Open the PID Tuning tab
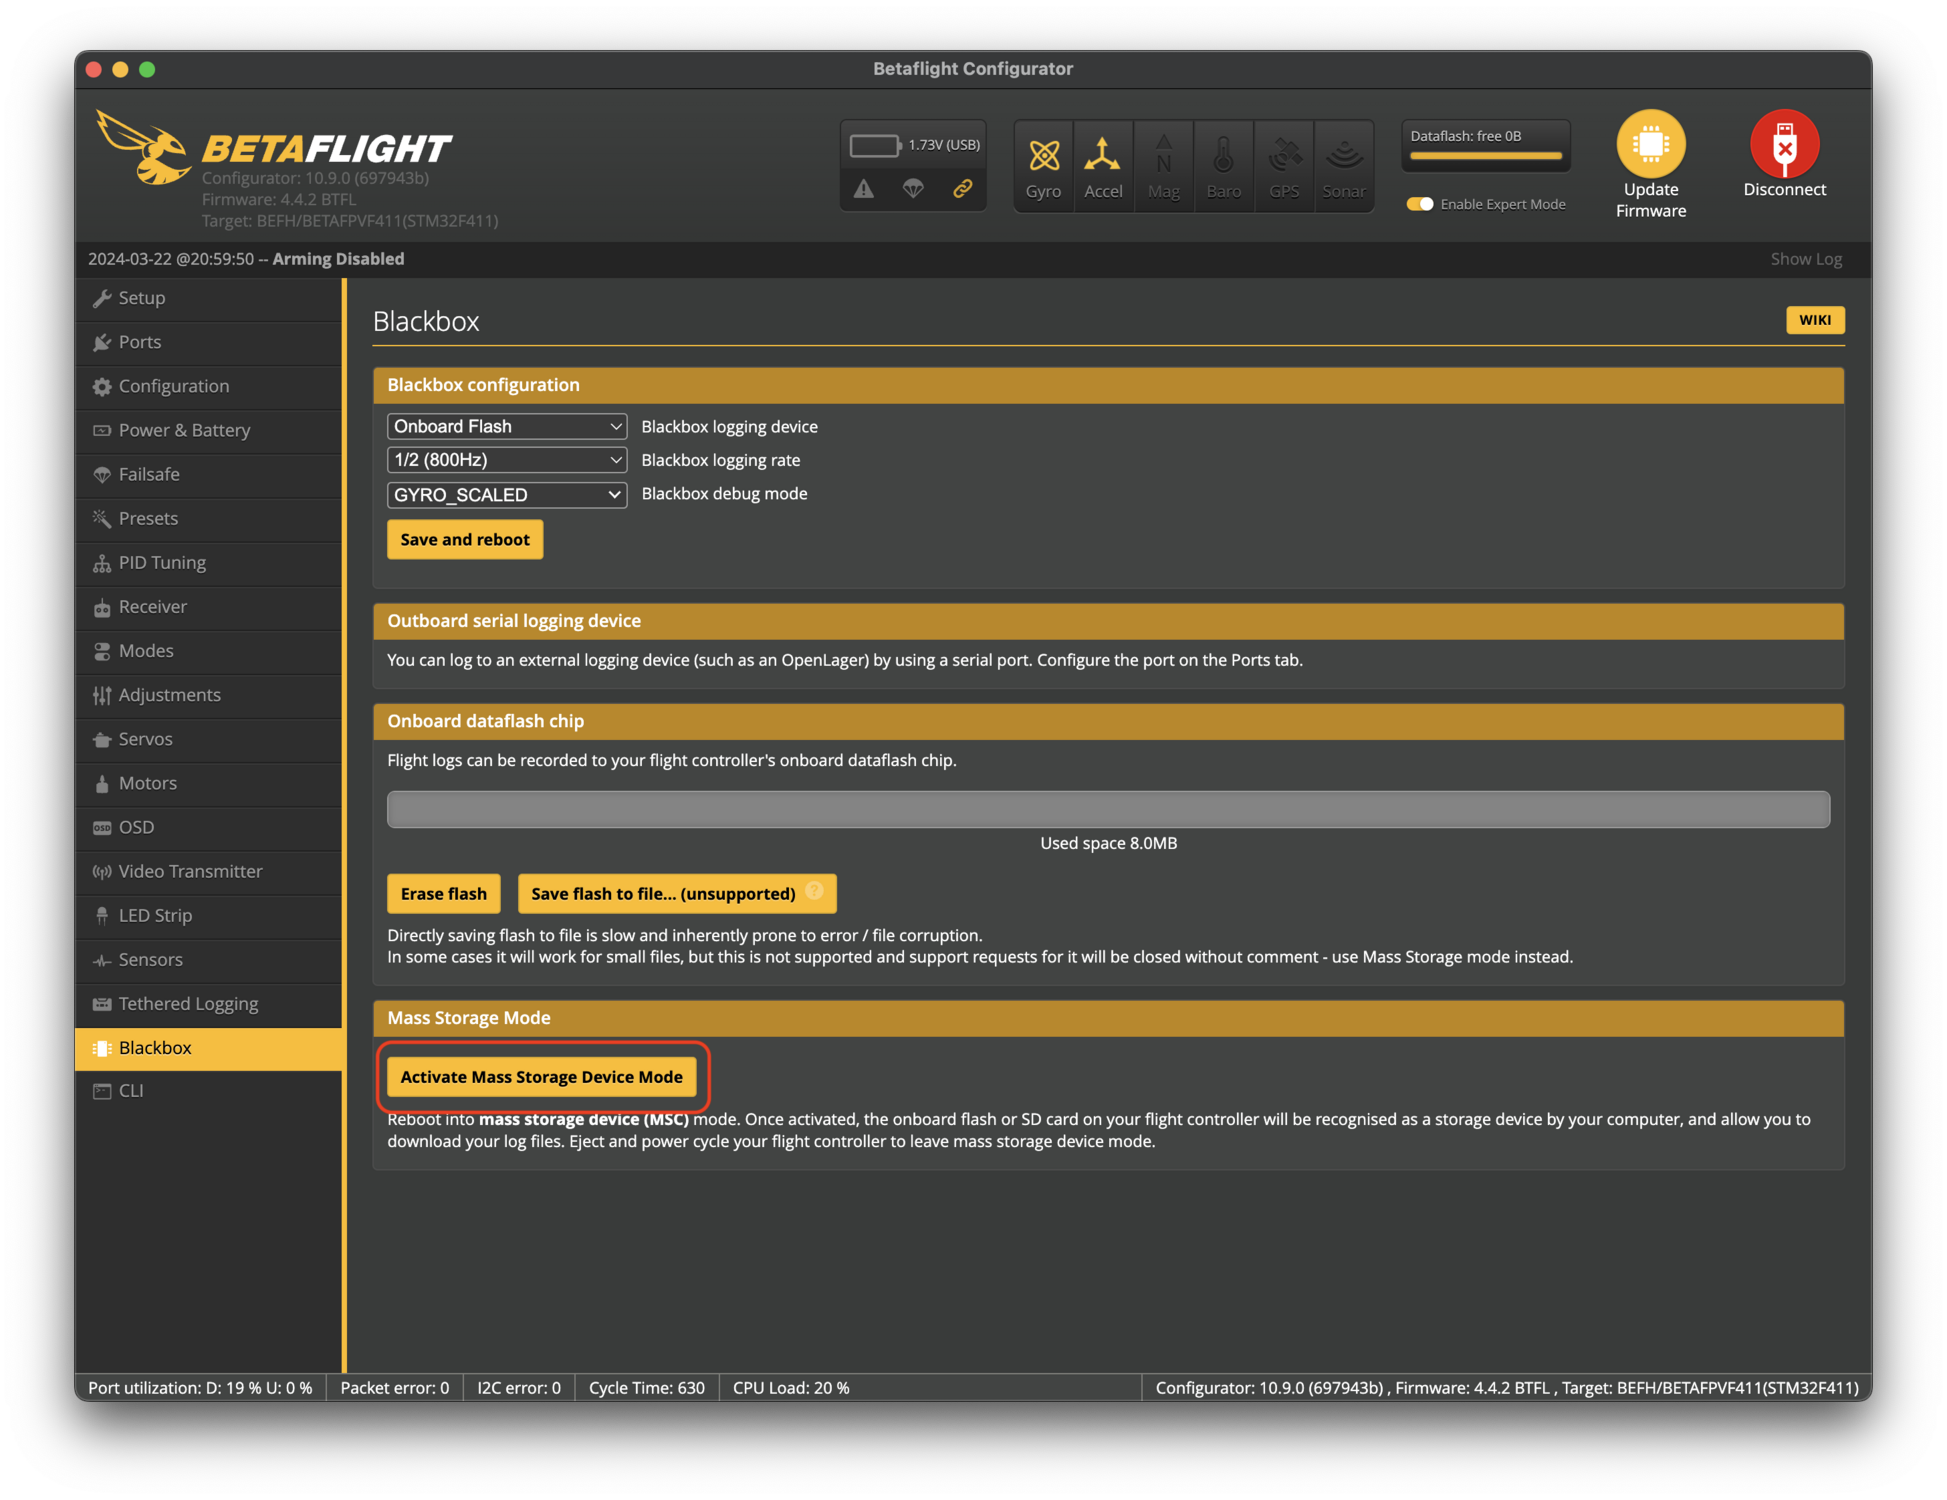Viewport: 1947px width, 1500px height. (x=162, y=563)
